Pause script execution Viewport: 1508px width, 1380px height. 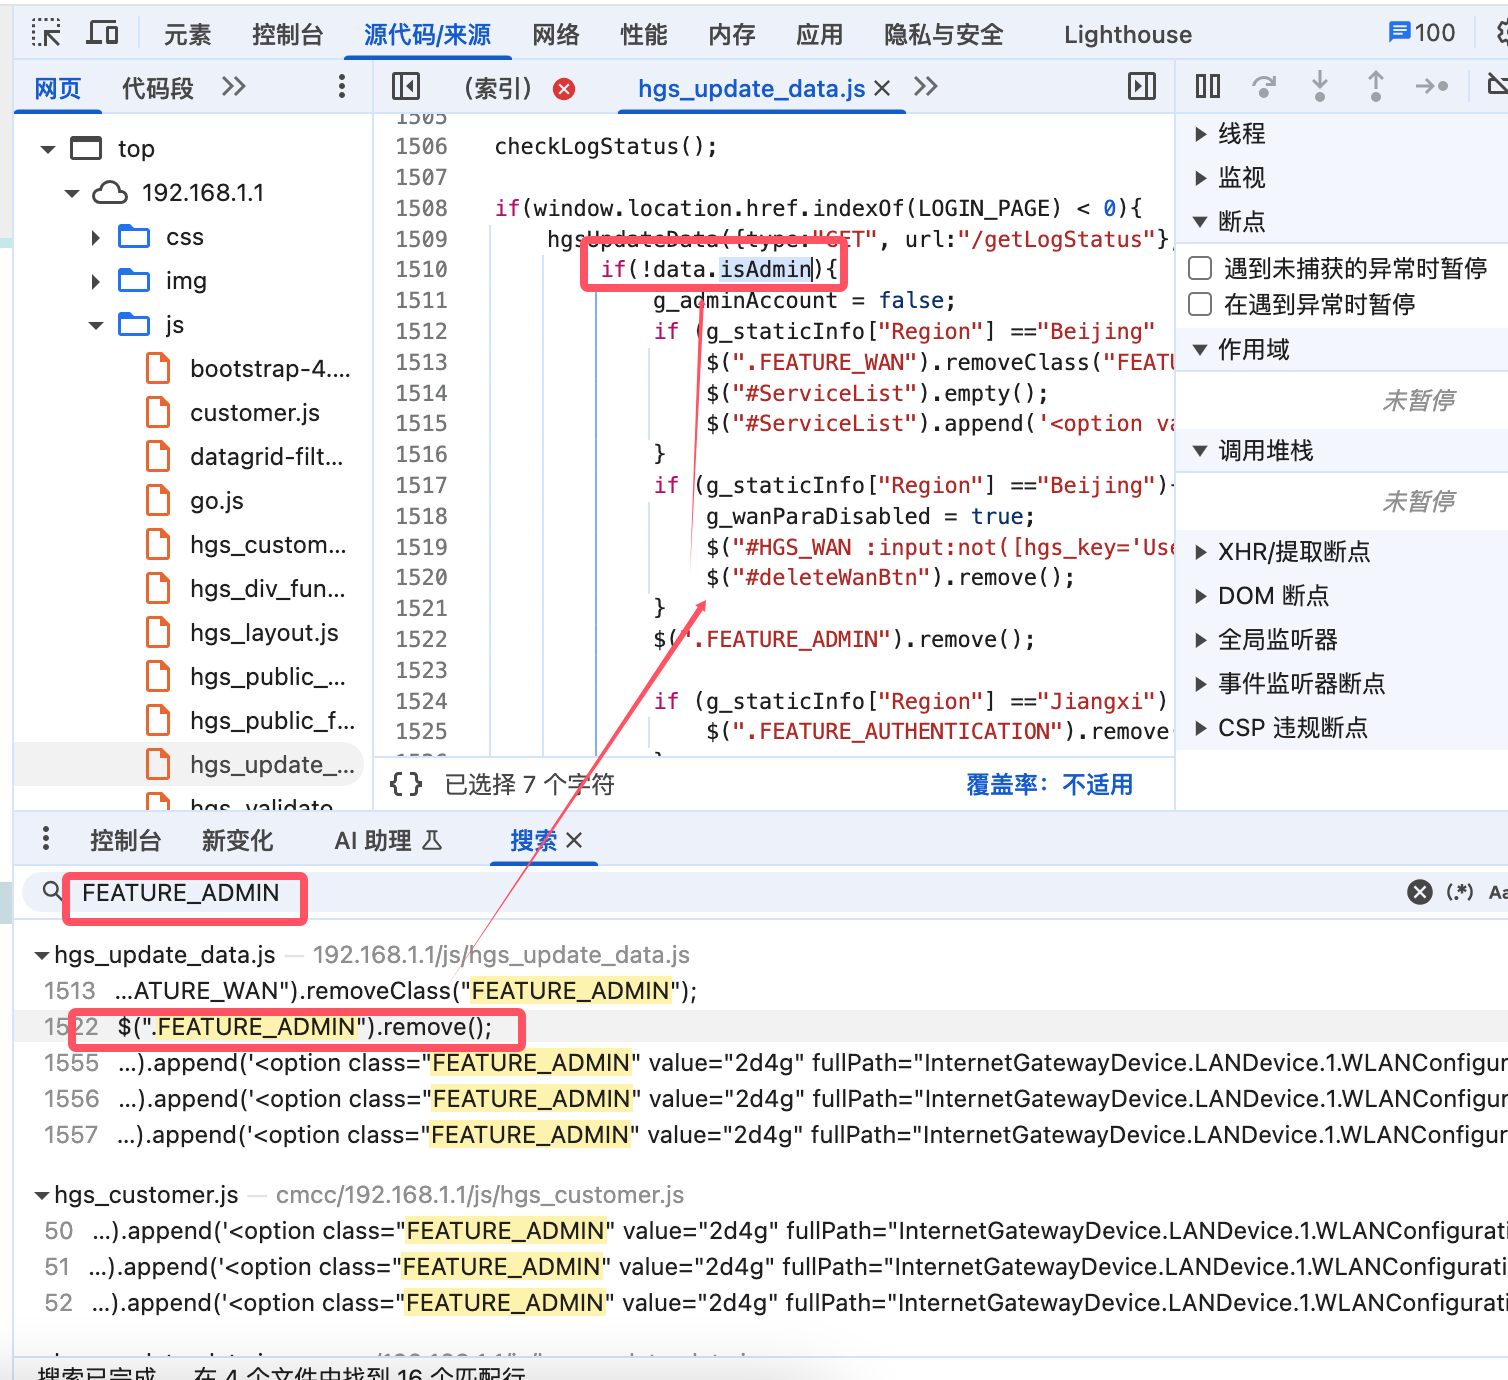(1208, 87)
